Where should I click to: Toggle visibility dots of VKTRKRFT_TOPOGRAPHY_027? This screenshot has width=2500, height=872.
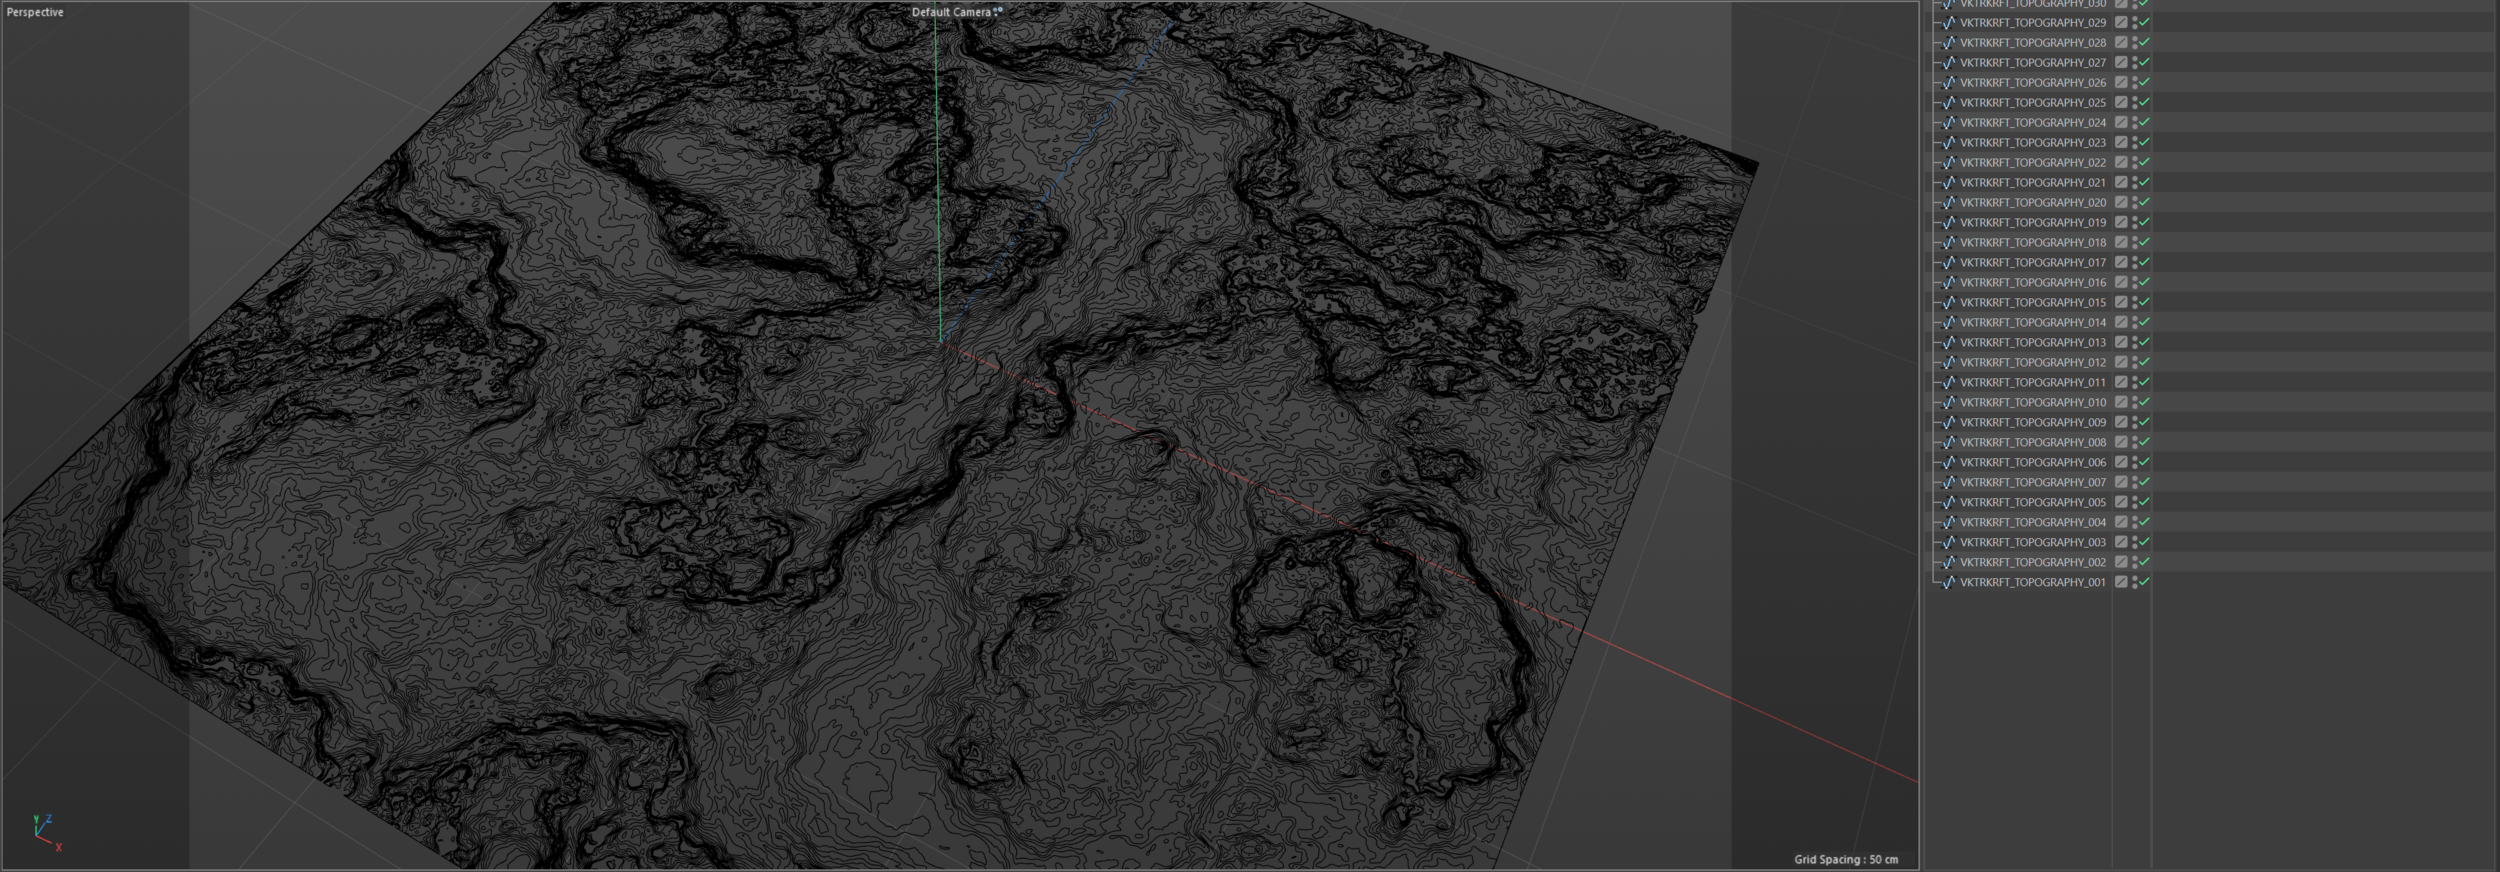click(2134, 63)
